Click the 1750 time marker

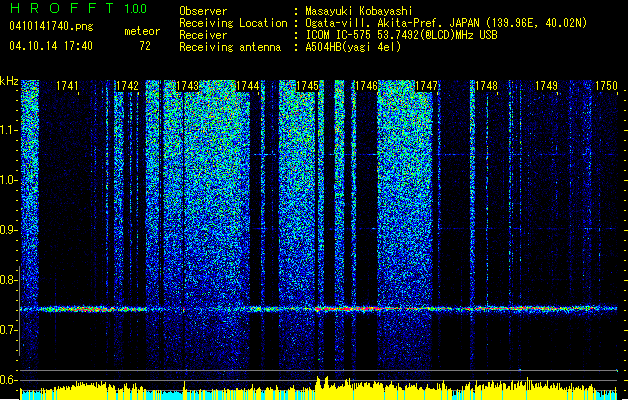[606, 86]
